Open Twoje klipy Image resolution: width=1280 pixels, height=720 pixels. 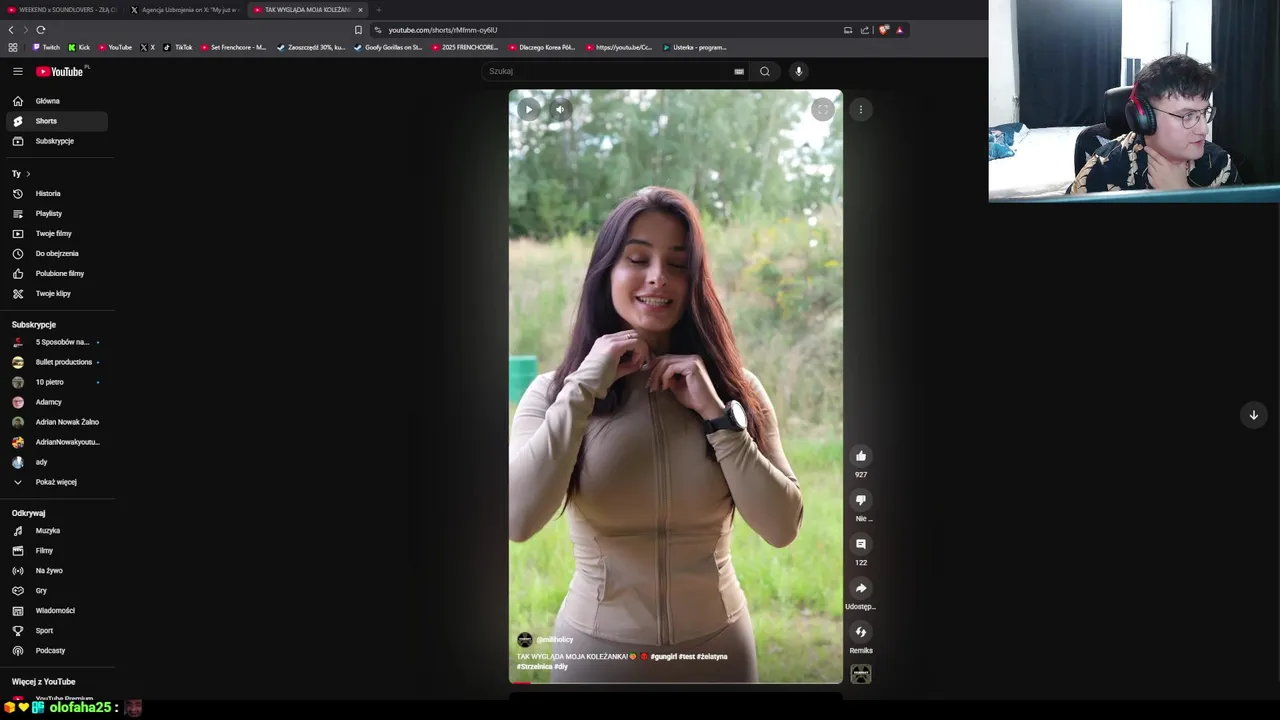click(x=56, y=293)
